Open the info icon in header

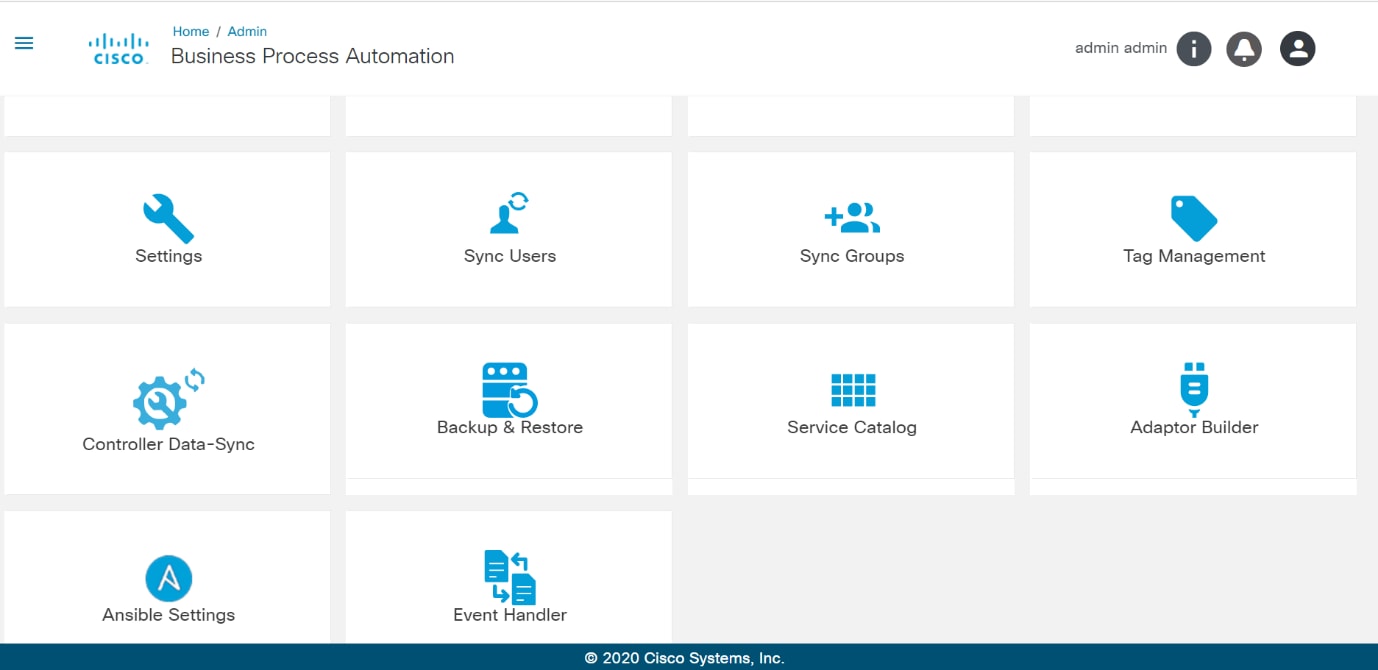pos(1193,48)
